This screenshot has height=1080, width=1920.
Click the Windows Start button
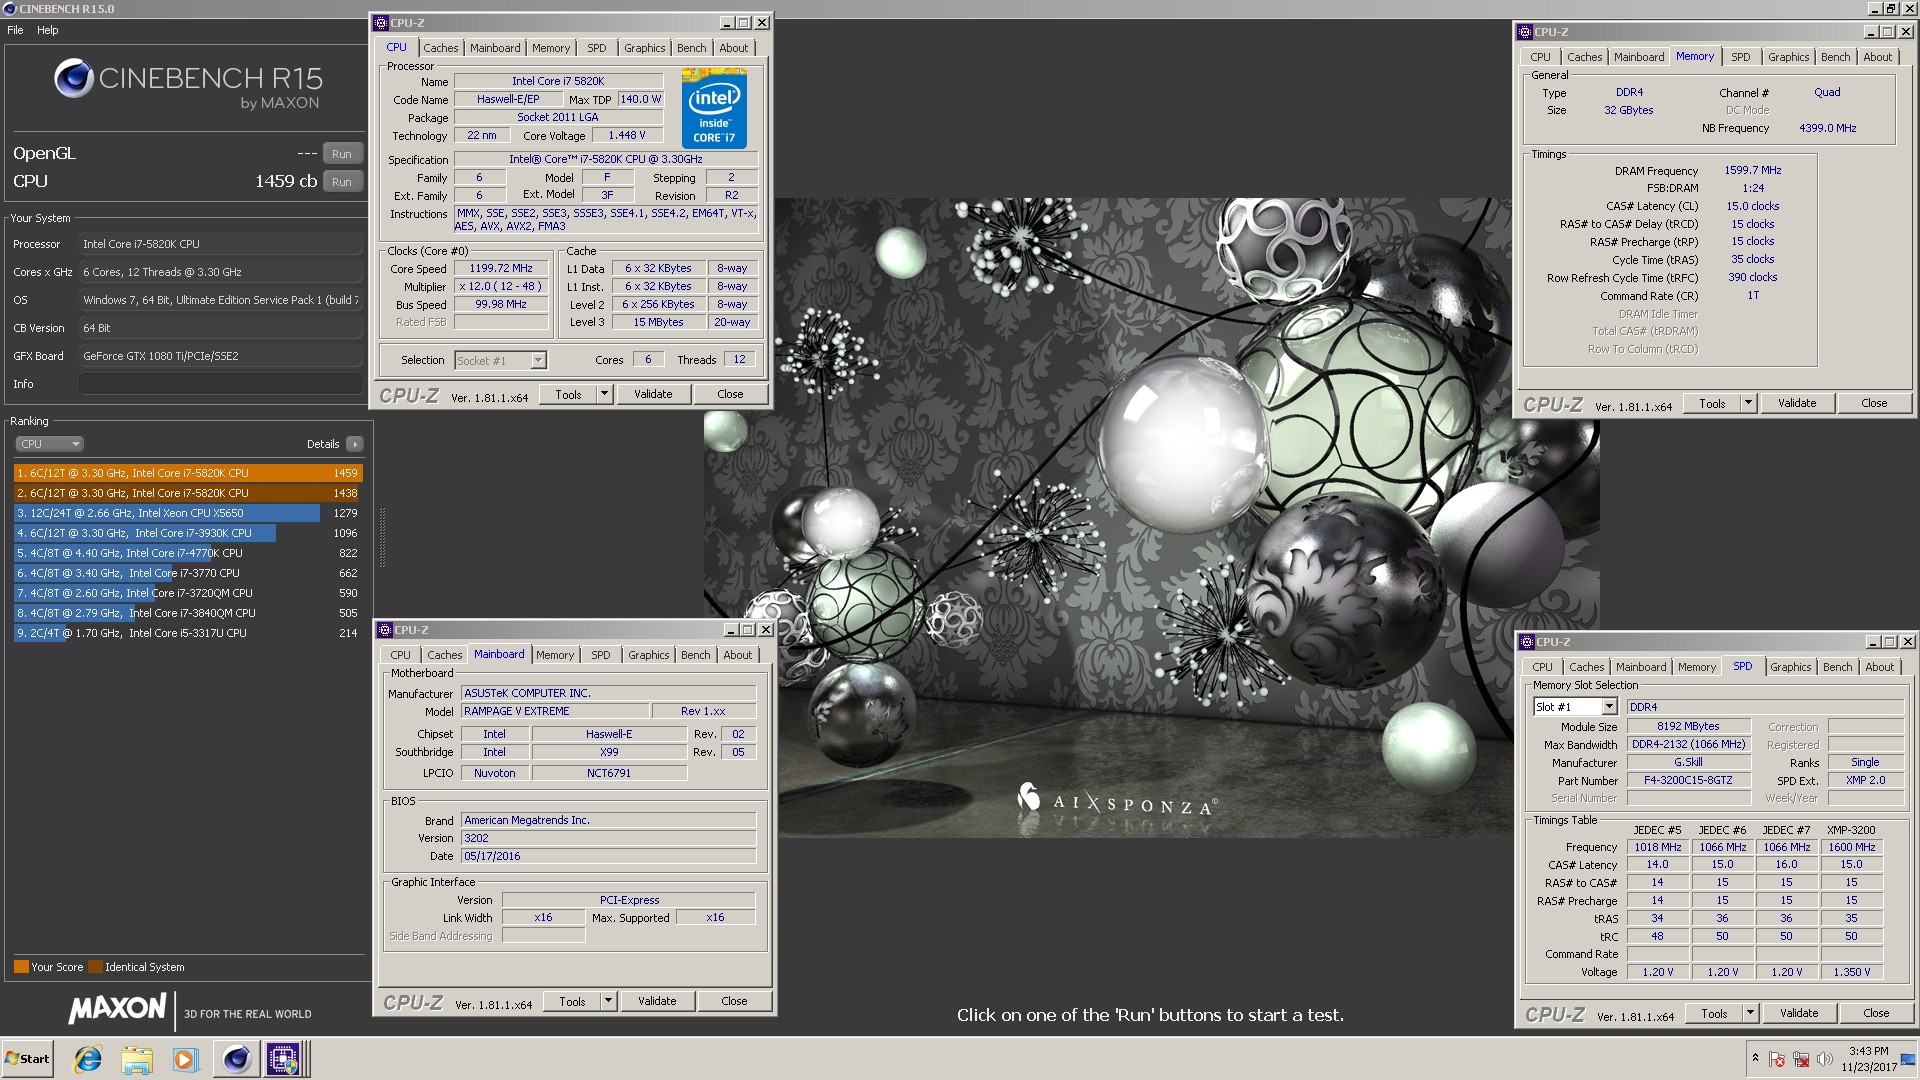point(27,1059)
